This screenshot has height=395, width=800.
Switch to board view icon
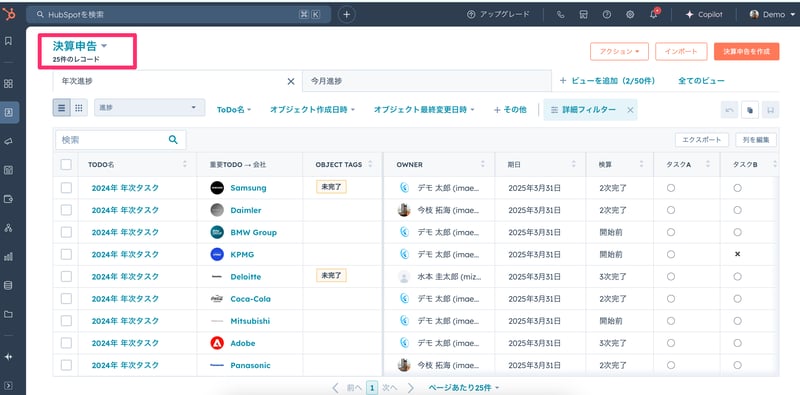pos(79,108)
